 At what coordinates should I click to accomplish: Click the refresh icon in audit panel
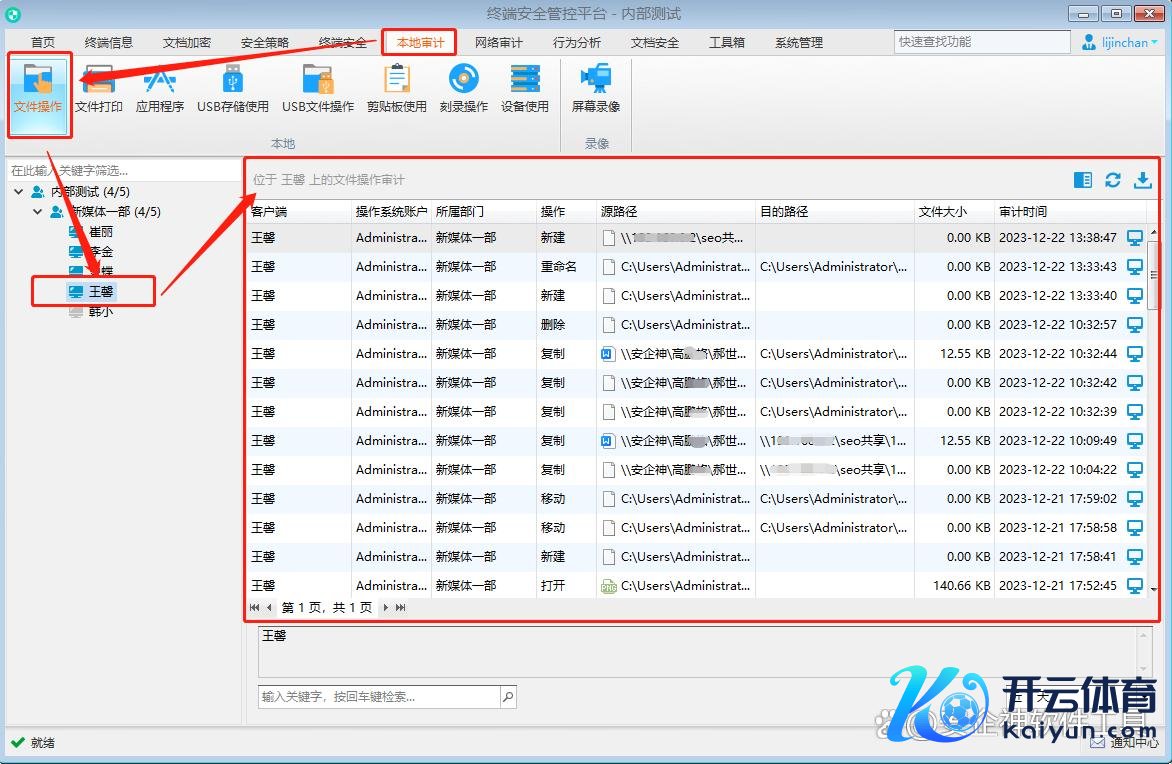[x=1112, y=180]
